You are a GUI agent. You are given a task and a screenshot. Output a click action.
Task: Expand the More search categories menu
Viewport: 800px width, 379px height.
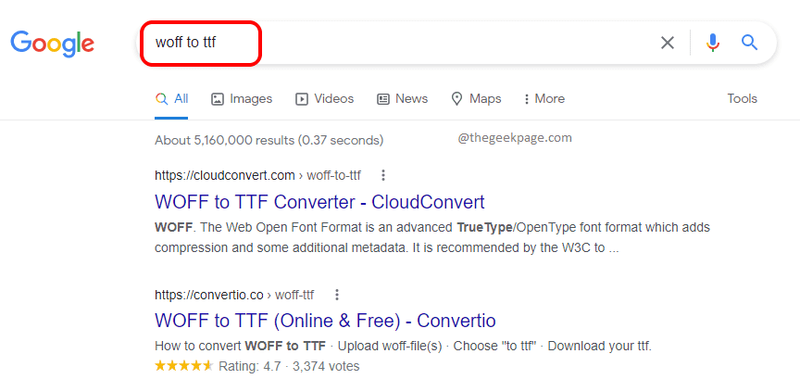click(x=544, y=99)
